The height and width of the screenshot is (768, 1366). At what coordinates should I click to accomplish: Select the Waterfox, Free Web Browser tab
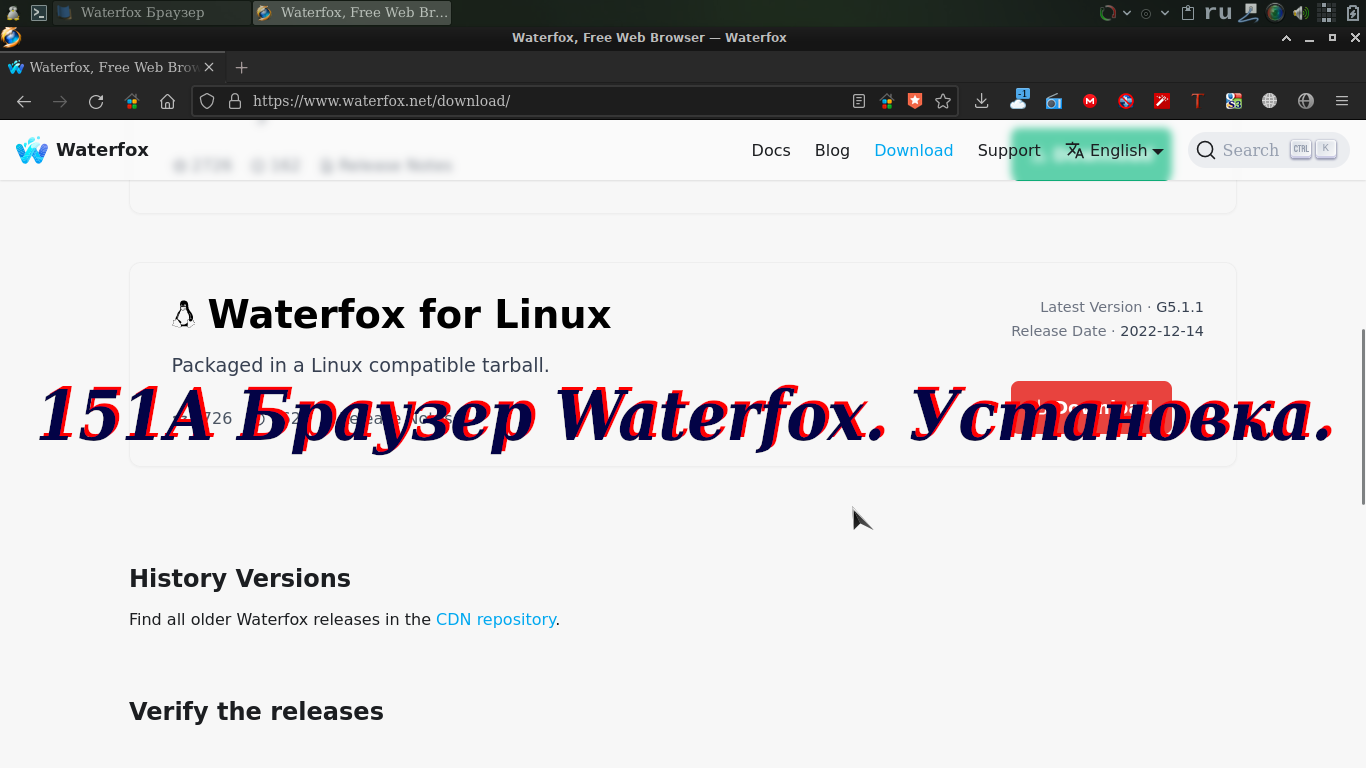coord(111,67)
